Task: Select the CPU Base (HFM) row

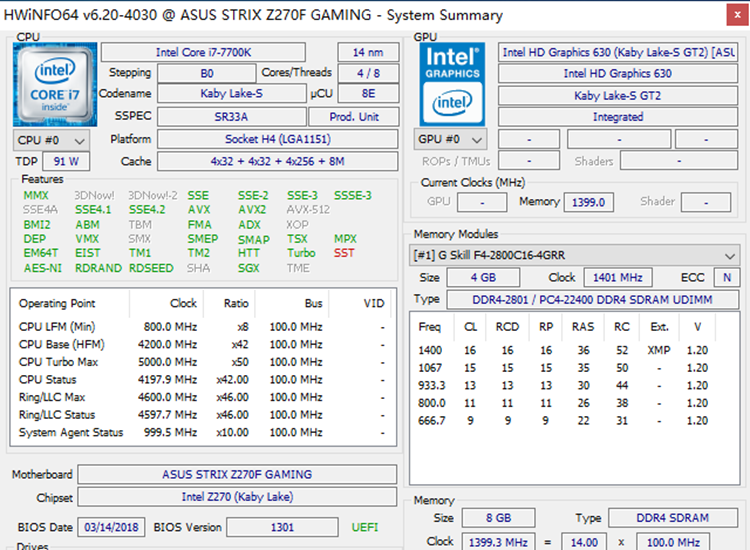Action: pos(203,344)
